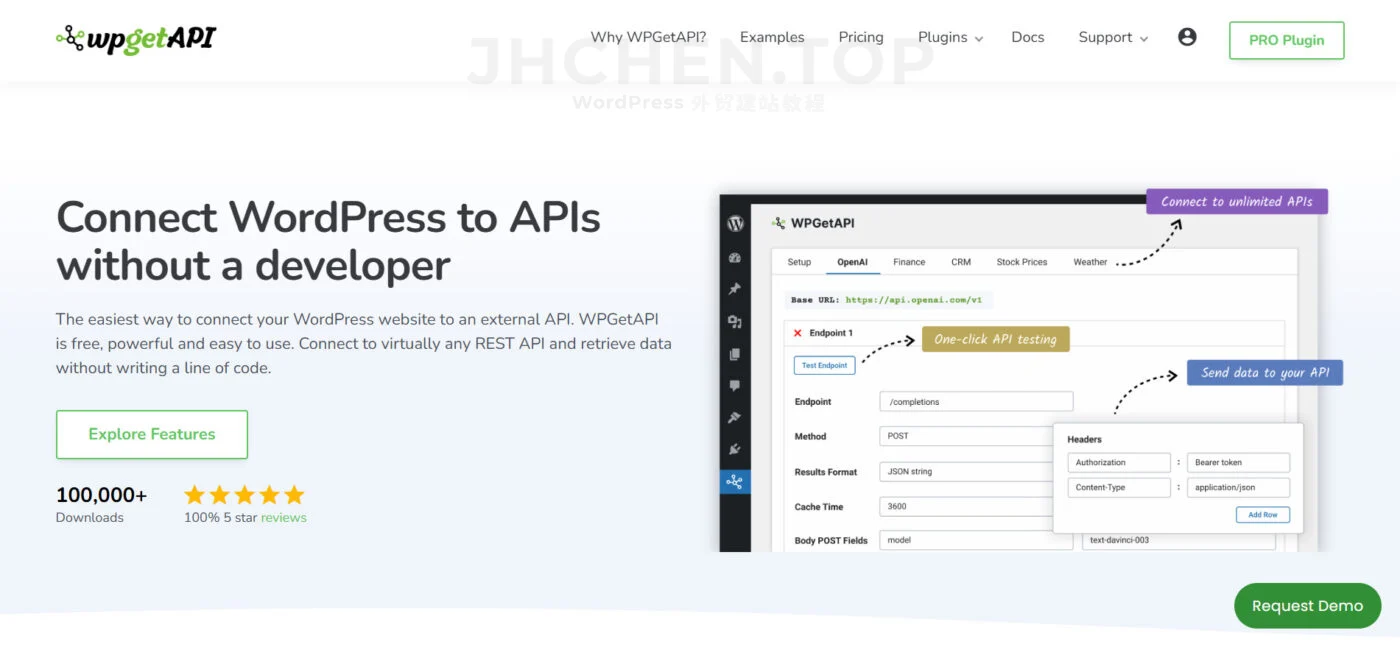Image resolution: width=1400 pixels, height=647 pixels.
Task: Switch to the Setup tab
Action: coord(799,262)
